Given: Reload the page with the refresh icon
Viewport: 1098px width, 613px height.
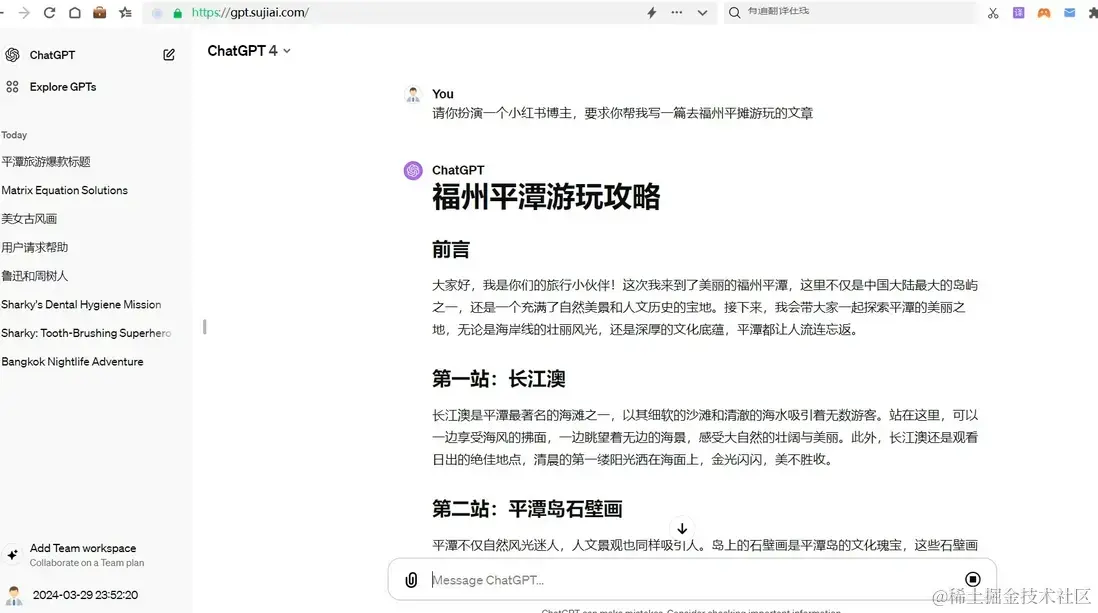Looking at the screenshot, I should point(49,13).
